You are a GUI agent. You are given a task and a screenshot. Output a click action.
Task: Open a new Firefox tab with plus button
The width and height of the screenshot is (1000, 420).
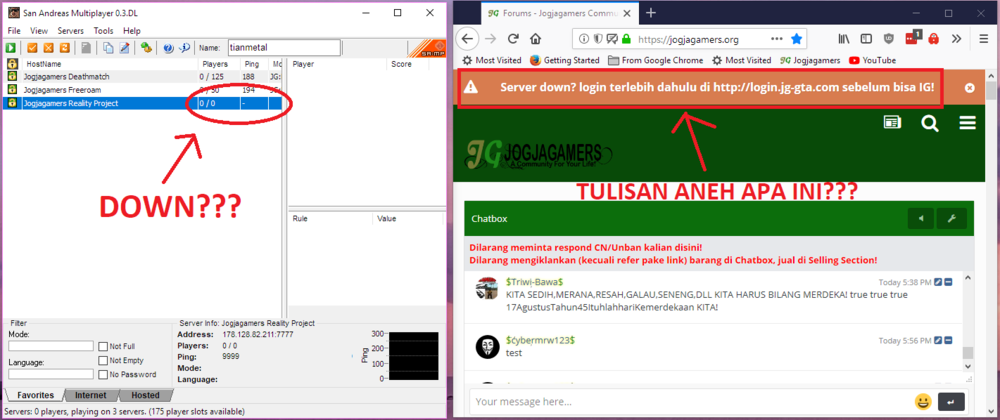click(651, 13)
